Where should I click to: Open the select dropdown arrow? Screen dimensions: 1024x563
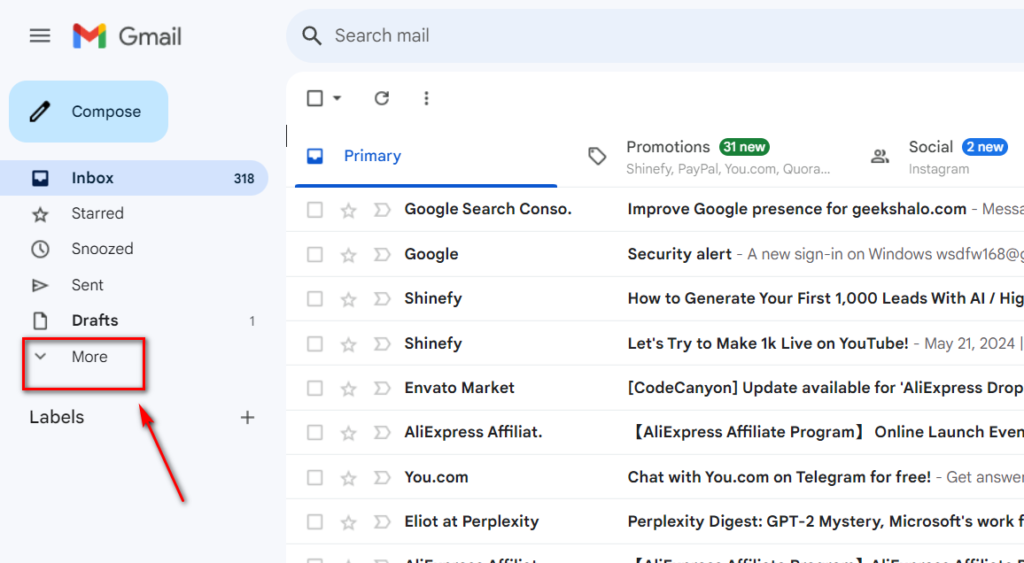pos(337,99)
